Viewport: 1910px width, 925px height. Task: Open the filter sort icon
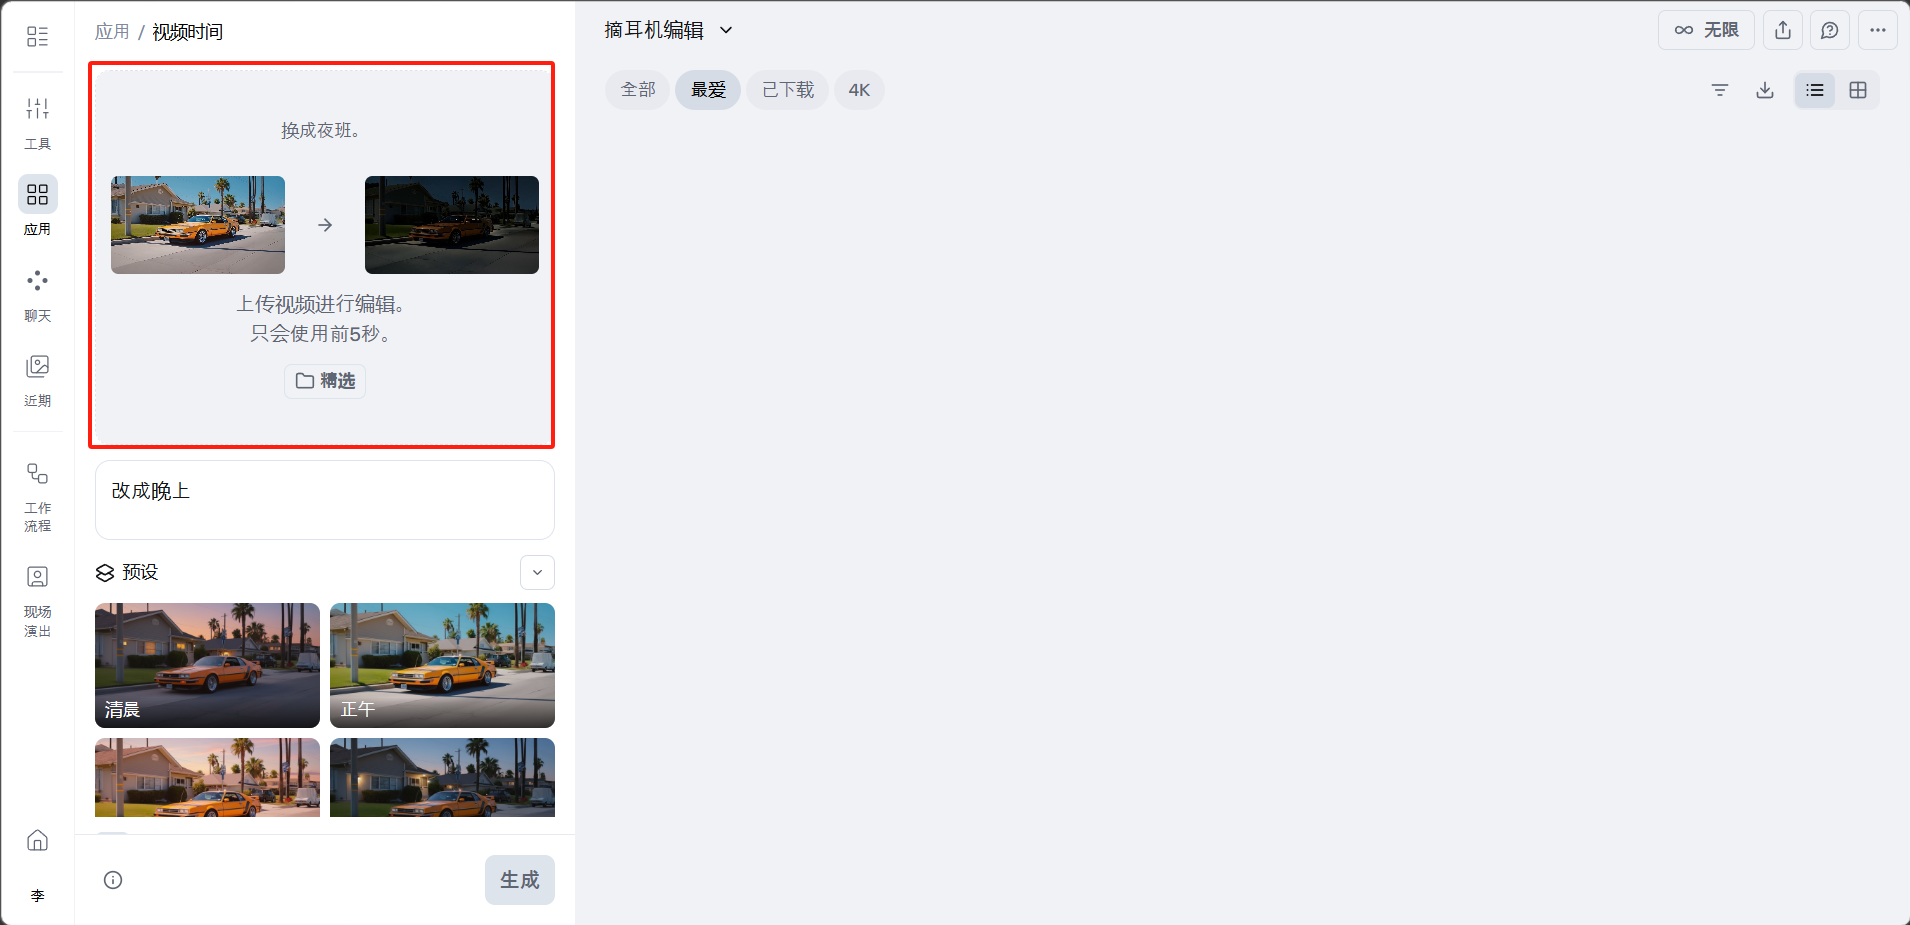1720,90
